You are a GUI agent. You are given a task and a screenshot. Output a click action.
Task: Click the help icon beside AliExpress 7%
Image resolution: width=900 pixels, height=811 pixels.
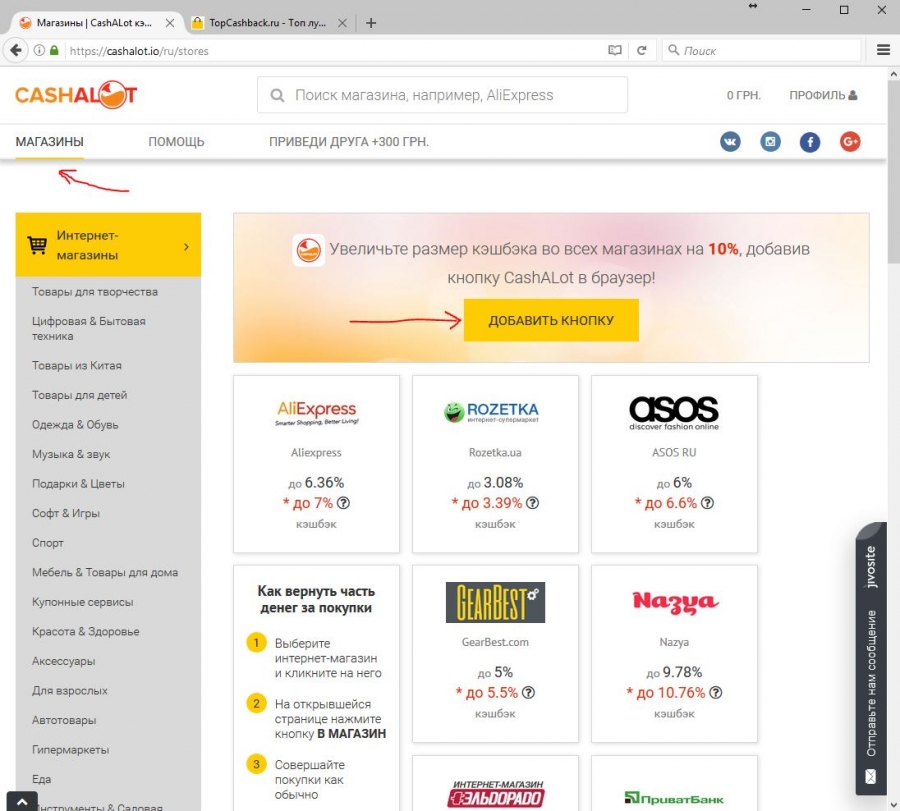point(343,503)
